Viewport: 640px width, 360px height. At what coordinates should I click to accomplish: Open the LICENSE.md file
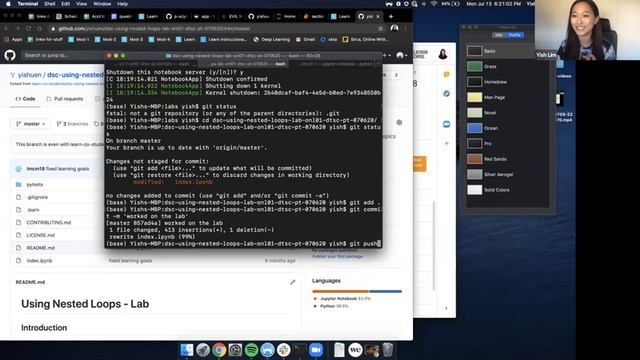[x=40, y=235]
